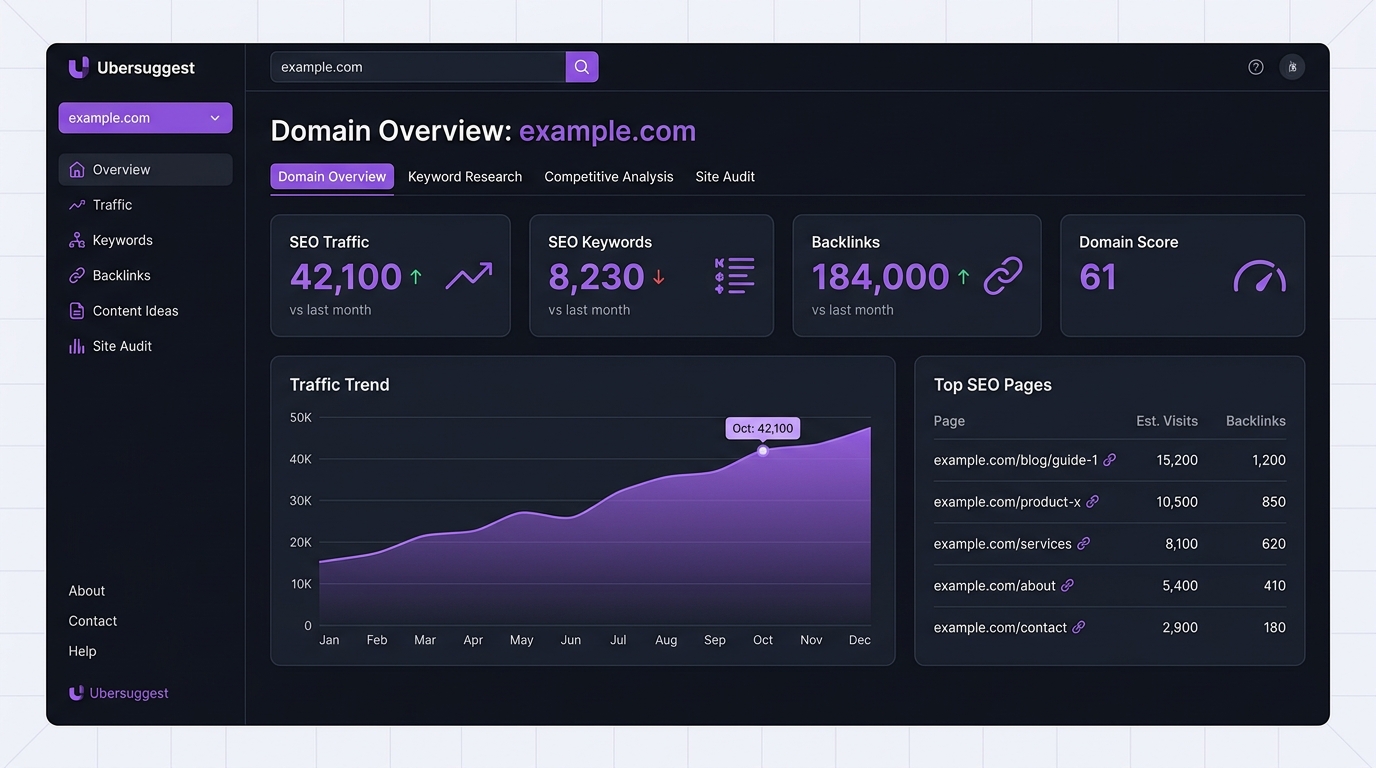This screenshot has width=1376, height=768.
Task: Open the Competitive Analysis tab
Action: click(609, 177)
